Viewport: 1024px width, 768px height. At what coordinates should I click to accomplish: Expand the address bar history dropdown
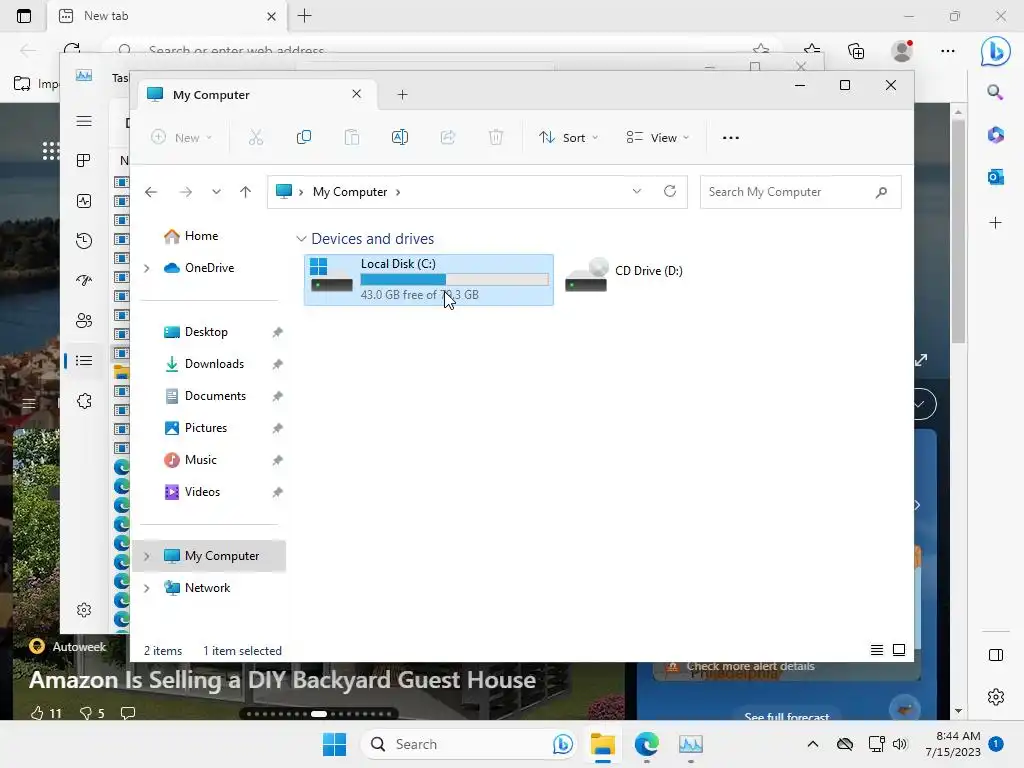[x=637, y=191]
